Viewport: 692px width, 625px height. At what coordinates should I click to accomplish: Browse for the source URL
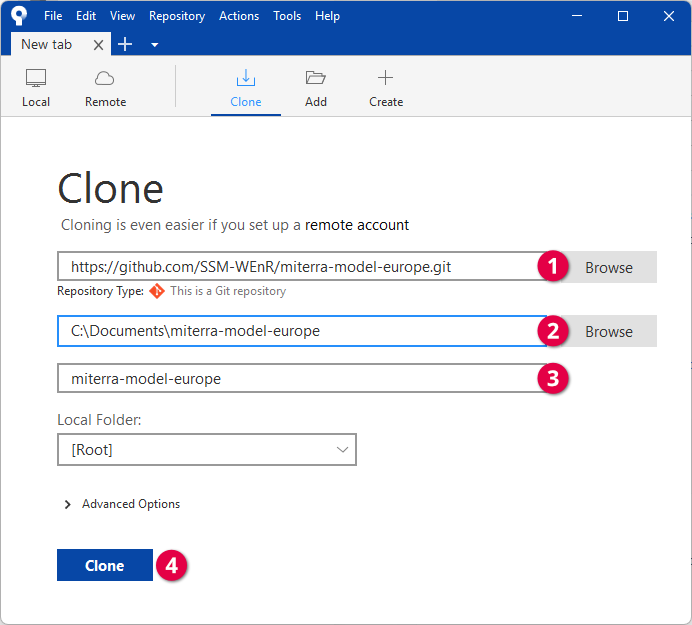609,267
